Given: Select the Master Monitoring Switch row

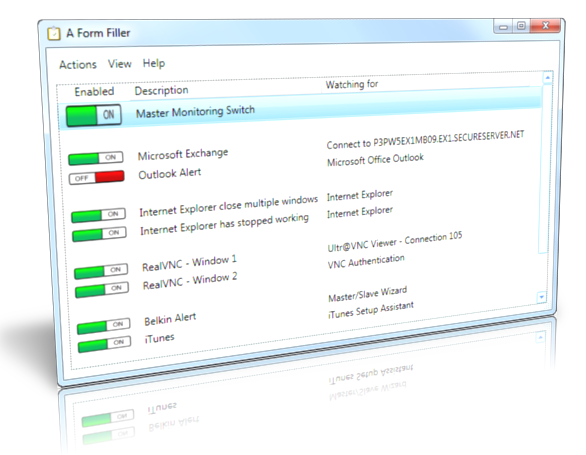Looking at the screenshot, I should point(300,111).
